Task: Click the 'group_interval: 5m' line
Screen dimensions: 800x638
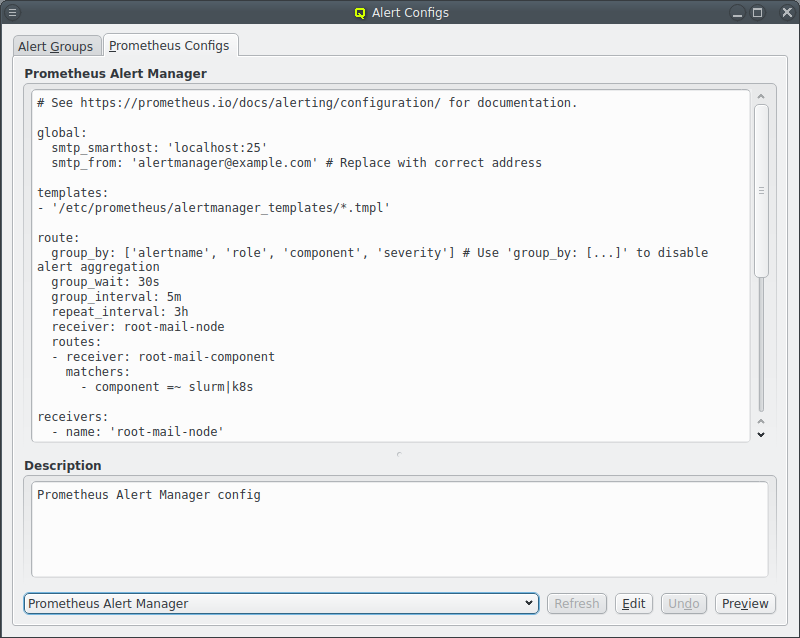Action: [116, 297]
